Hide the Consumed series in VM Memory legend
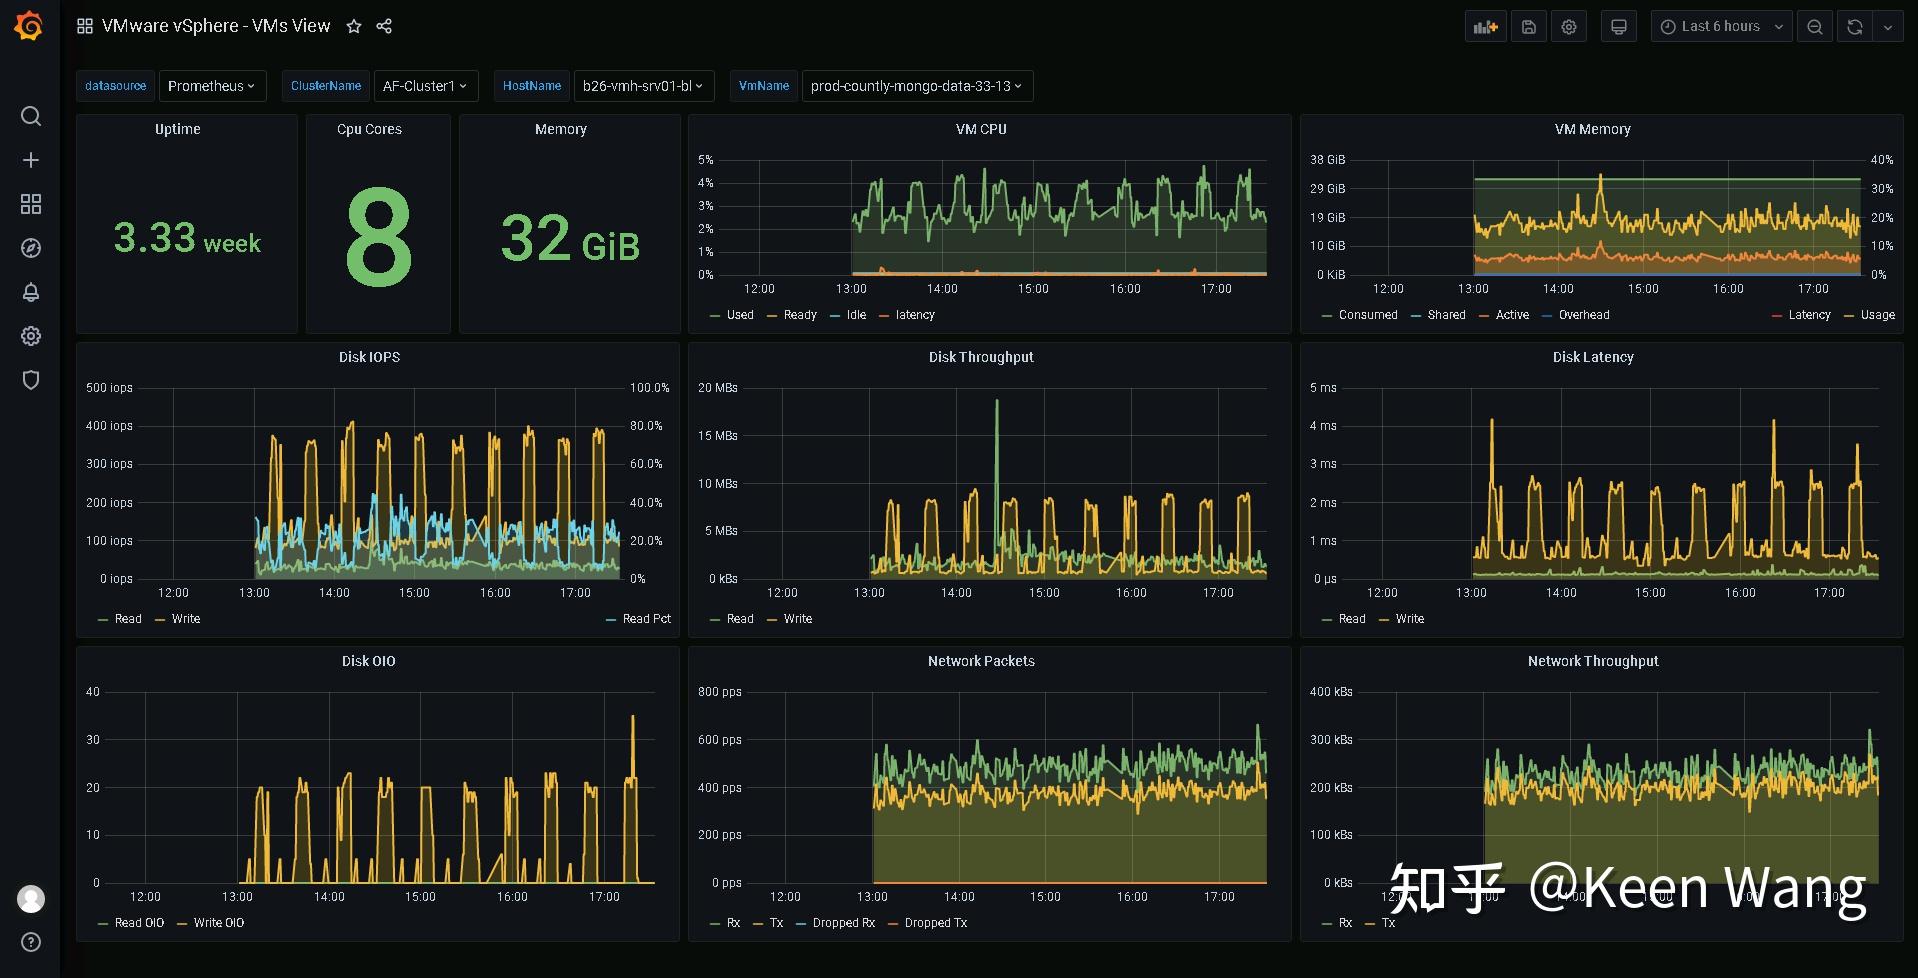Image resolution: width=1918 pixels, height=978 pixels. [1366, 314]
